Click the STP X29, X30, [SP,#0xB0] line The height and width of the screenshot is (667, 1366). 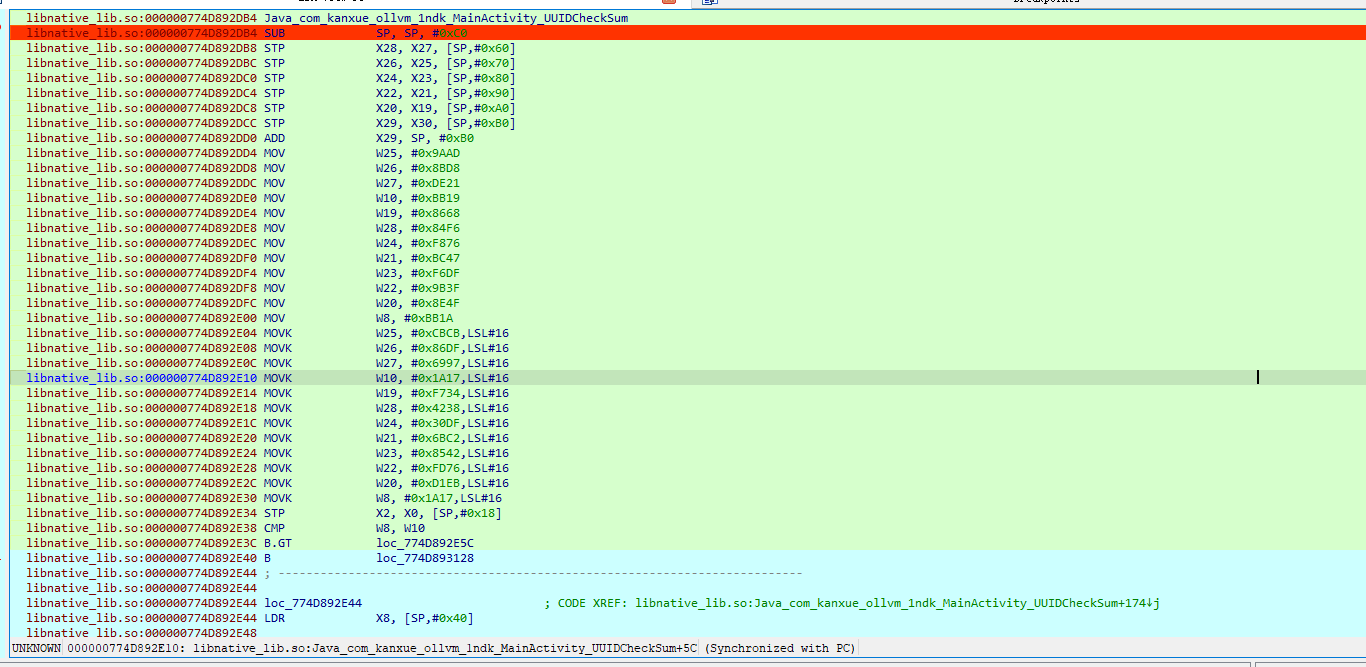tap(271, 123)
